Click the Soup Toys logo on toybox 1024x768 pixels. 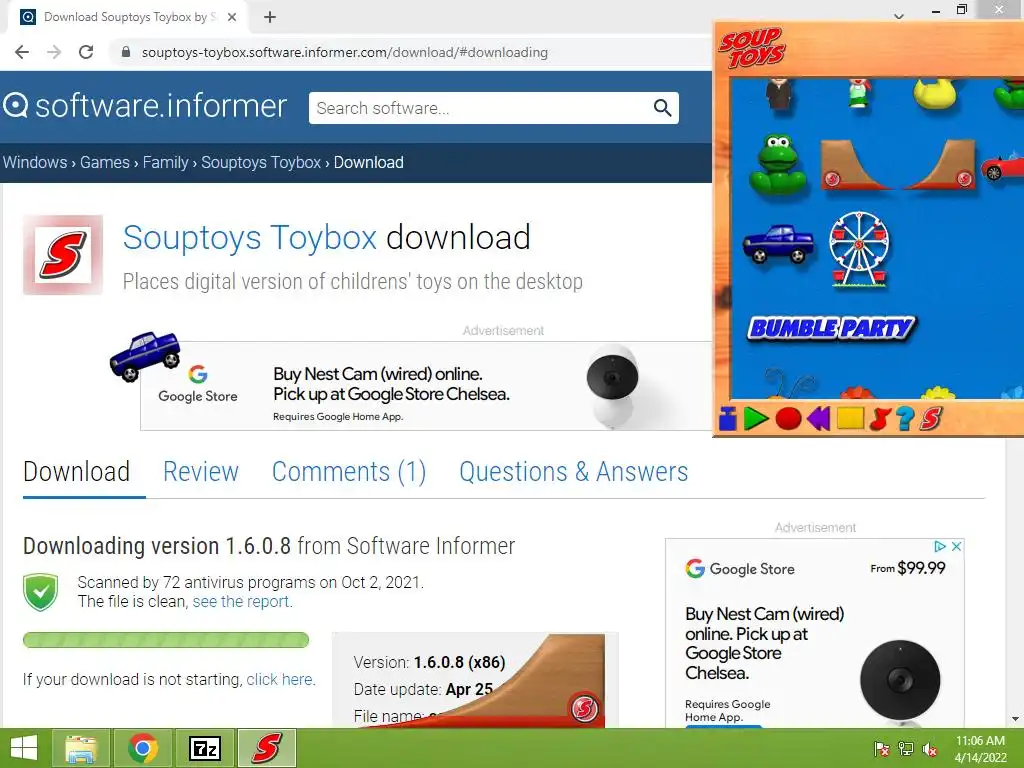[x=752, y=48]
